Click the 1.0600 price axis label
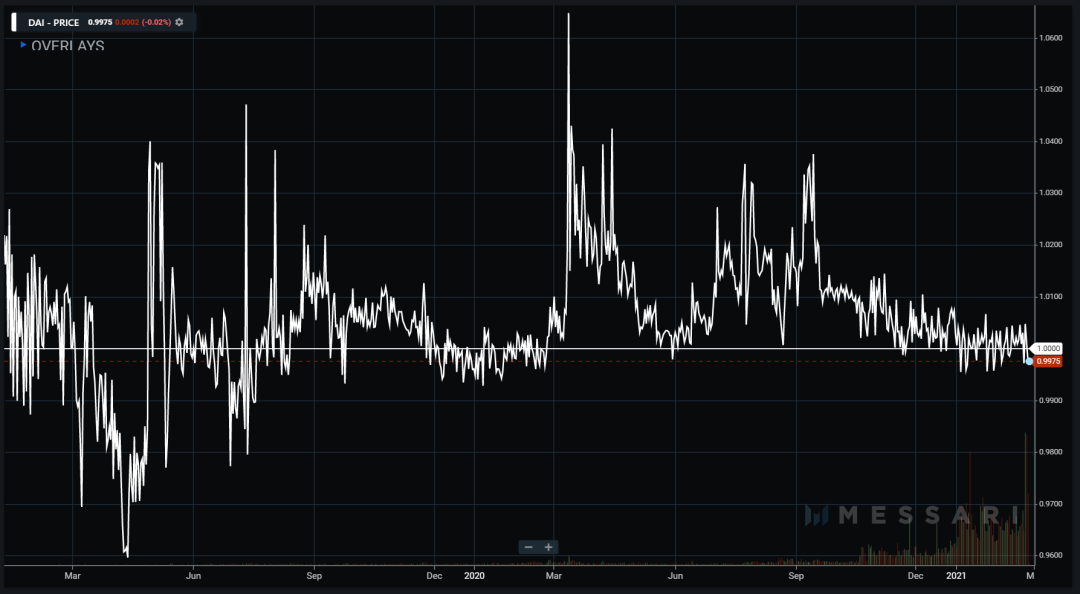The width and height of the screenshot is (1080, 594). pyautogui.click(x=1050, y=38)
